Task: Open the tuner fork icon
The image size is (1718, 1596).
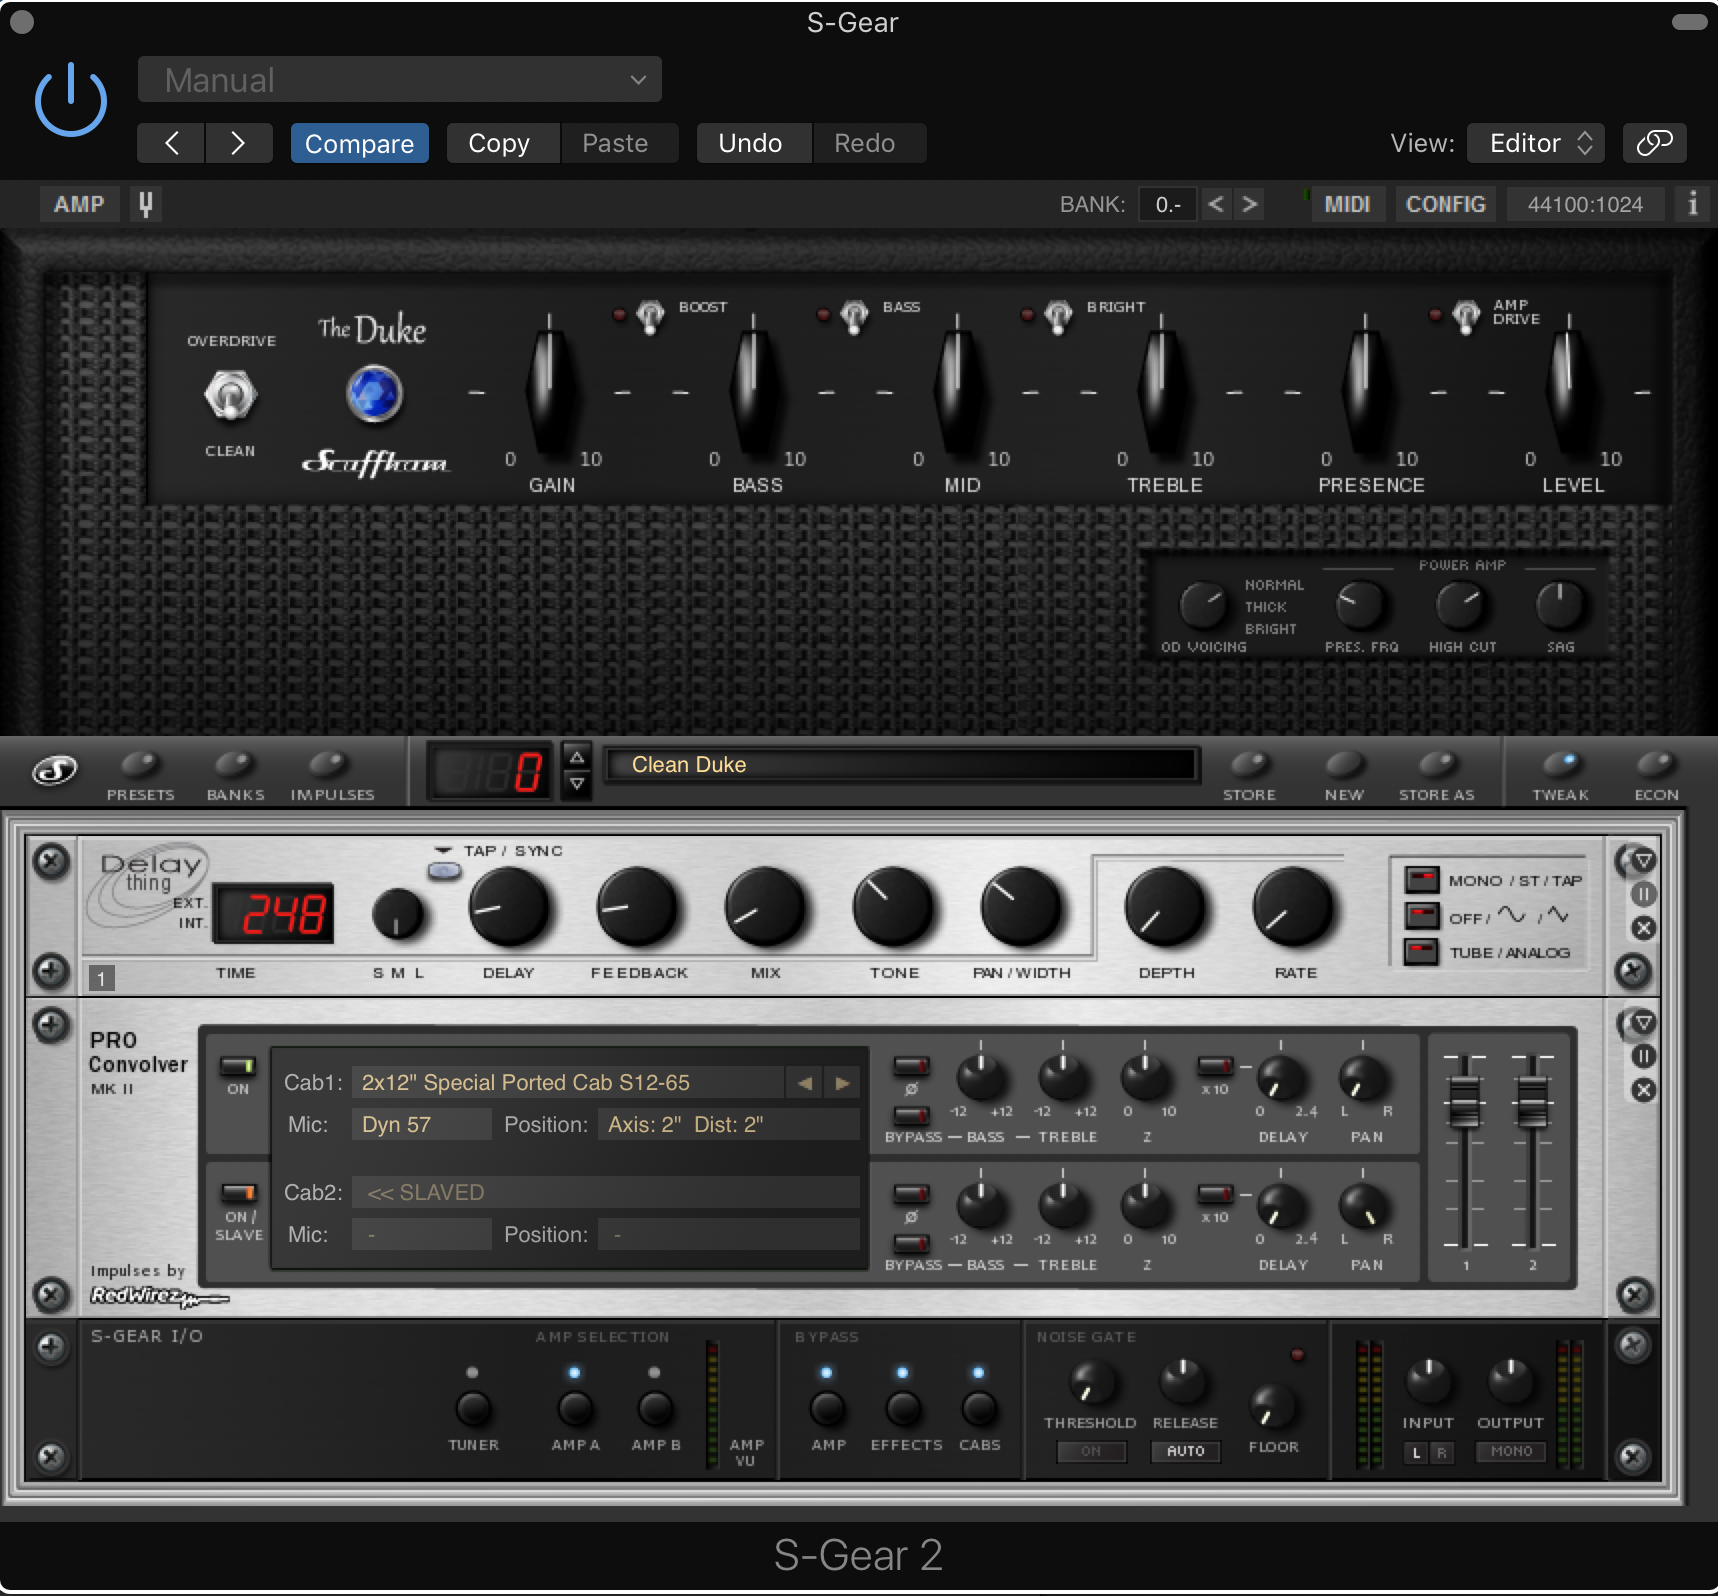Action: (146, 204)
